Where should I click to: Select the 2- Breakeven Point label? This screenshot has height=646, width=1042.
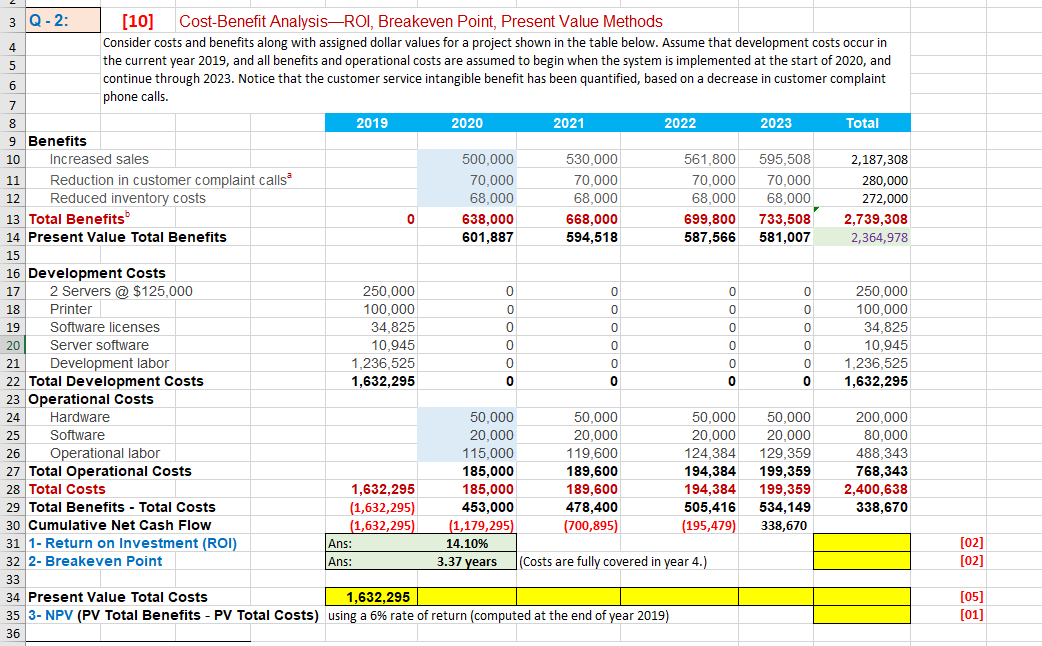coord(95,561)
